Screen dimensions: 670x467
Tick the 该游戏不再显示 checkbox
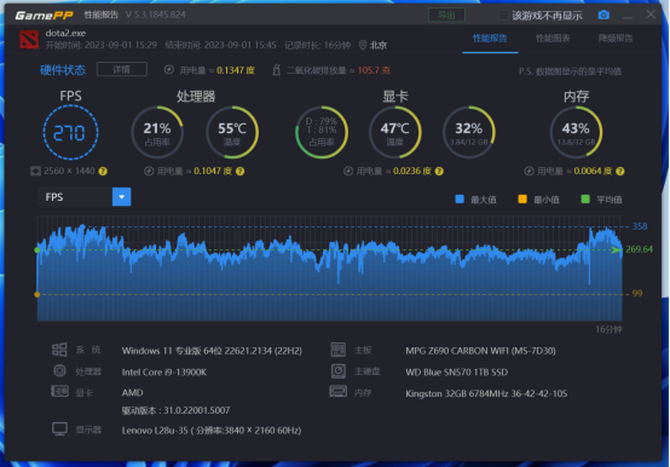503,15
